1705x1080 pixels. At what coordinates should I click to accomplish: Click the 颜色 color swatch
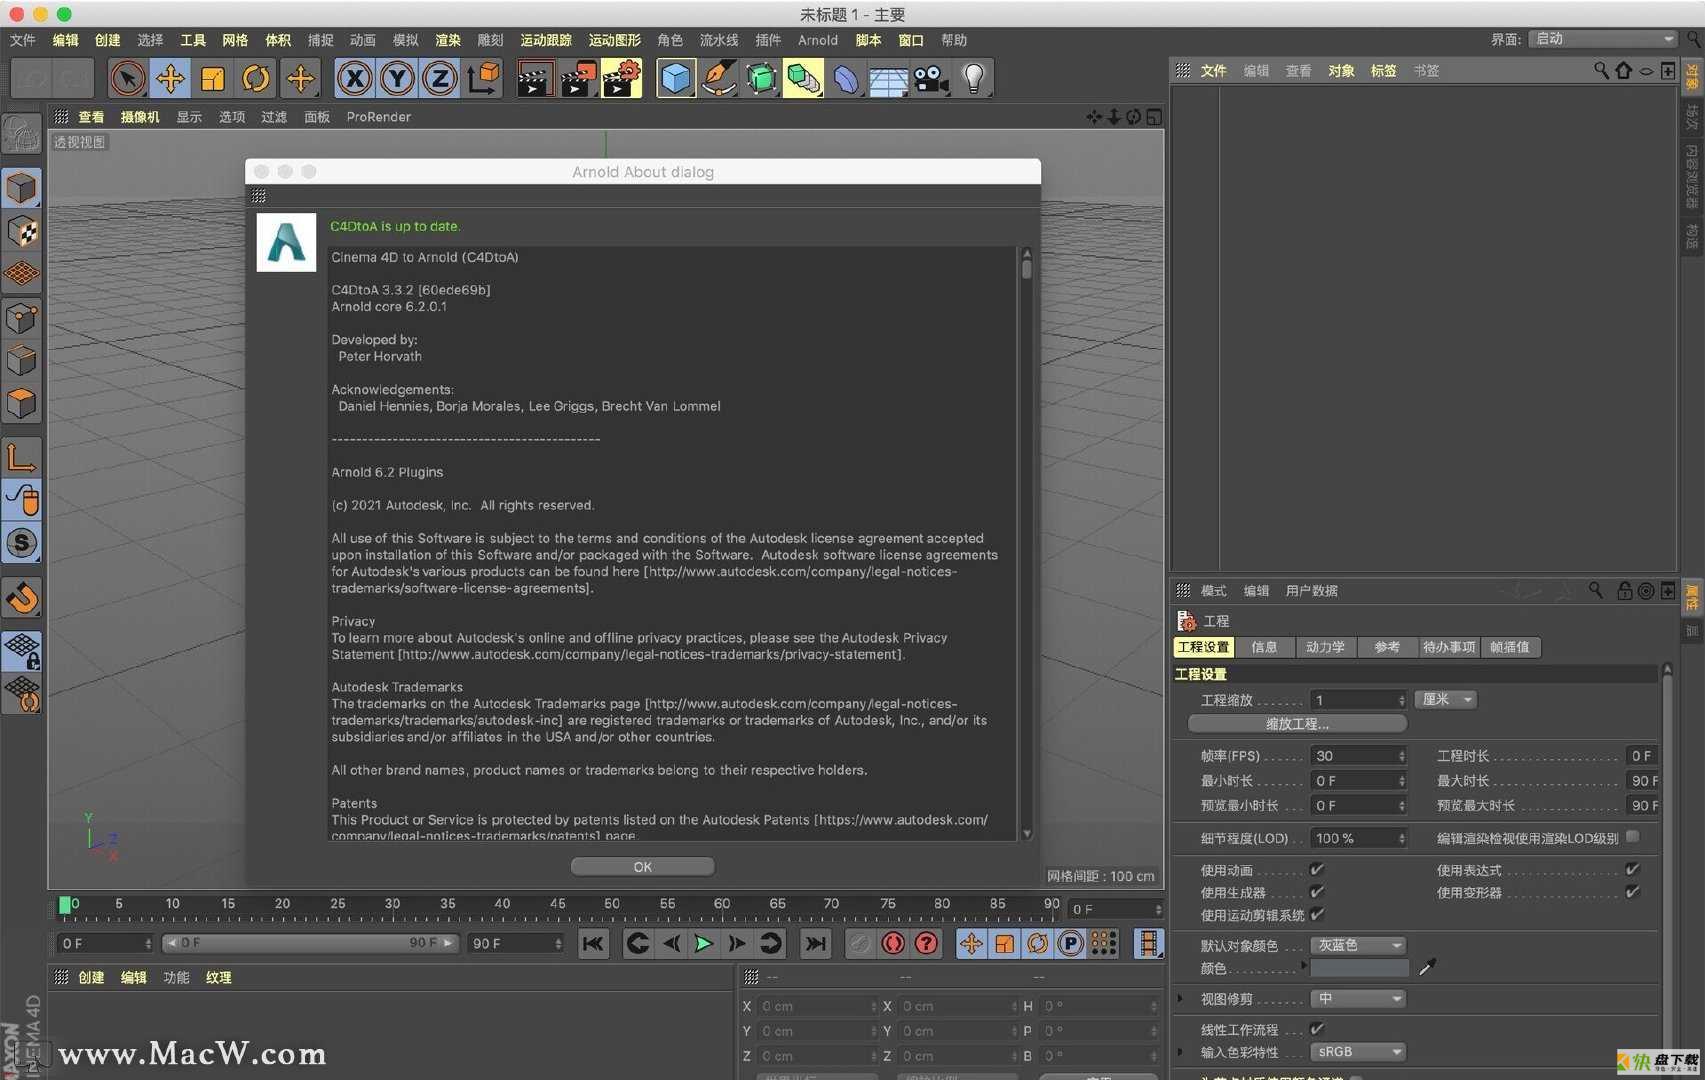[x=1359, y=968]
